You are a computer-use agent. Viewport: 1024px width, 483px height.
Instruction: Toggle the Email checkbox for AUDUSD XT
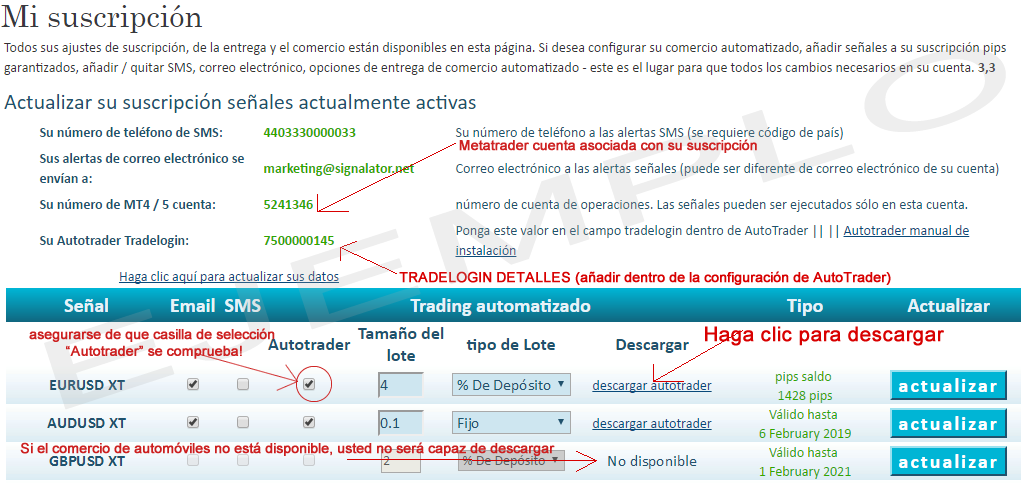click(193, 423)
